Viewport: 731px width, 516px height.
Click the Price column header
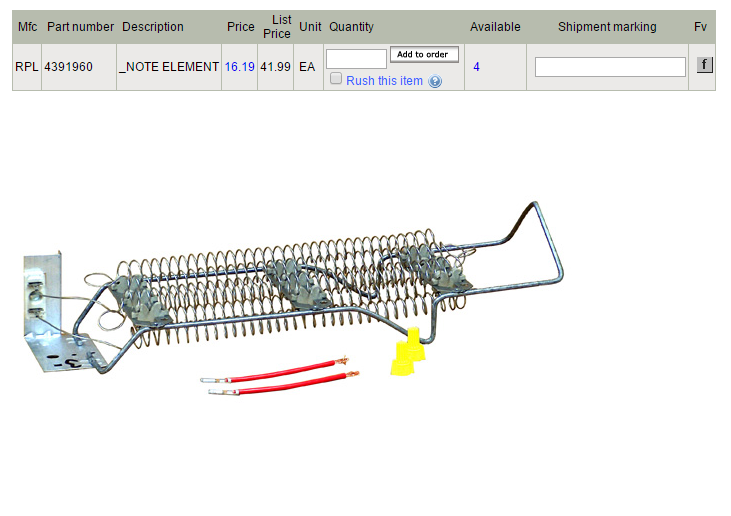(241, 27)
